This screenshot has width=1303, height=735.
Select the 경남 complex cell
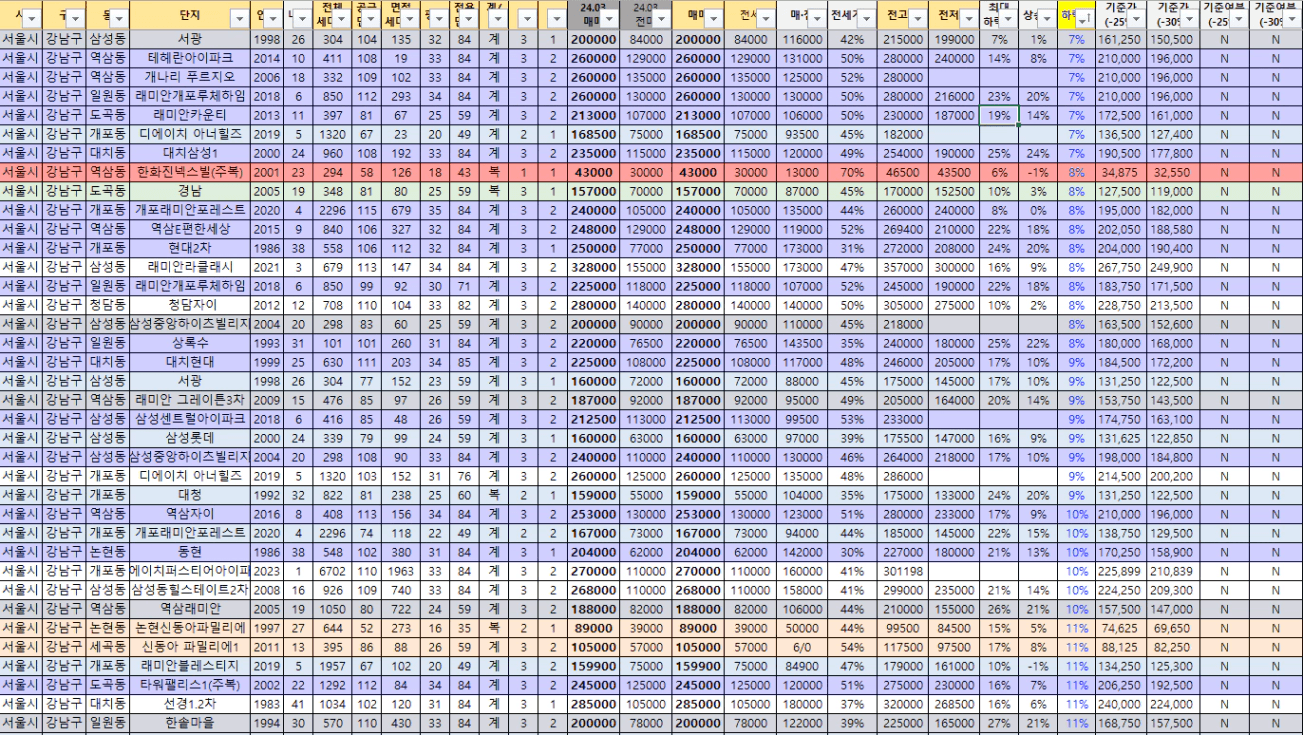click(x=189, y=191)
